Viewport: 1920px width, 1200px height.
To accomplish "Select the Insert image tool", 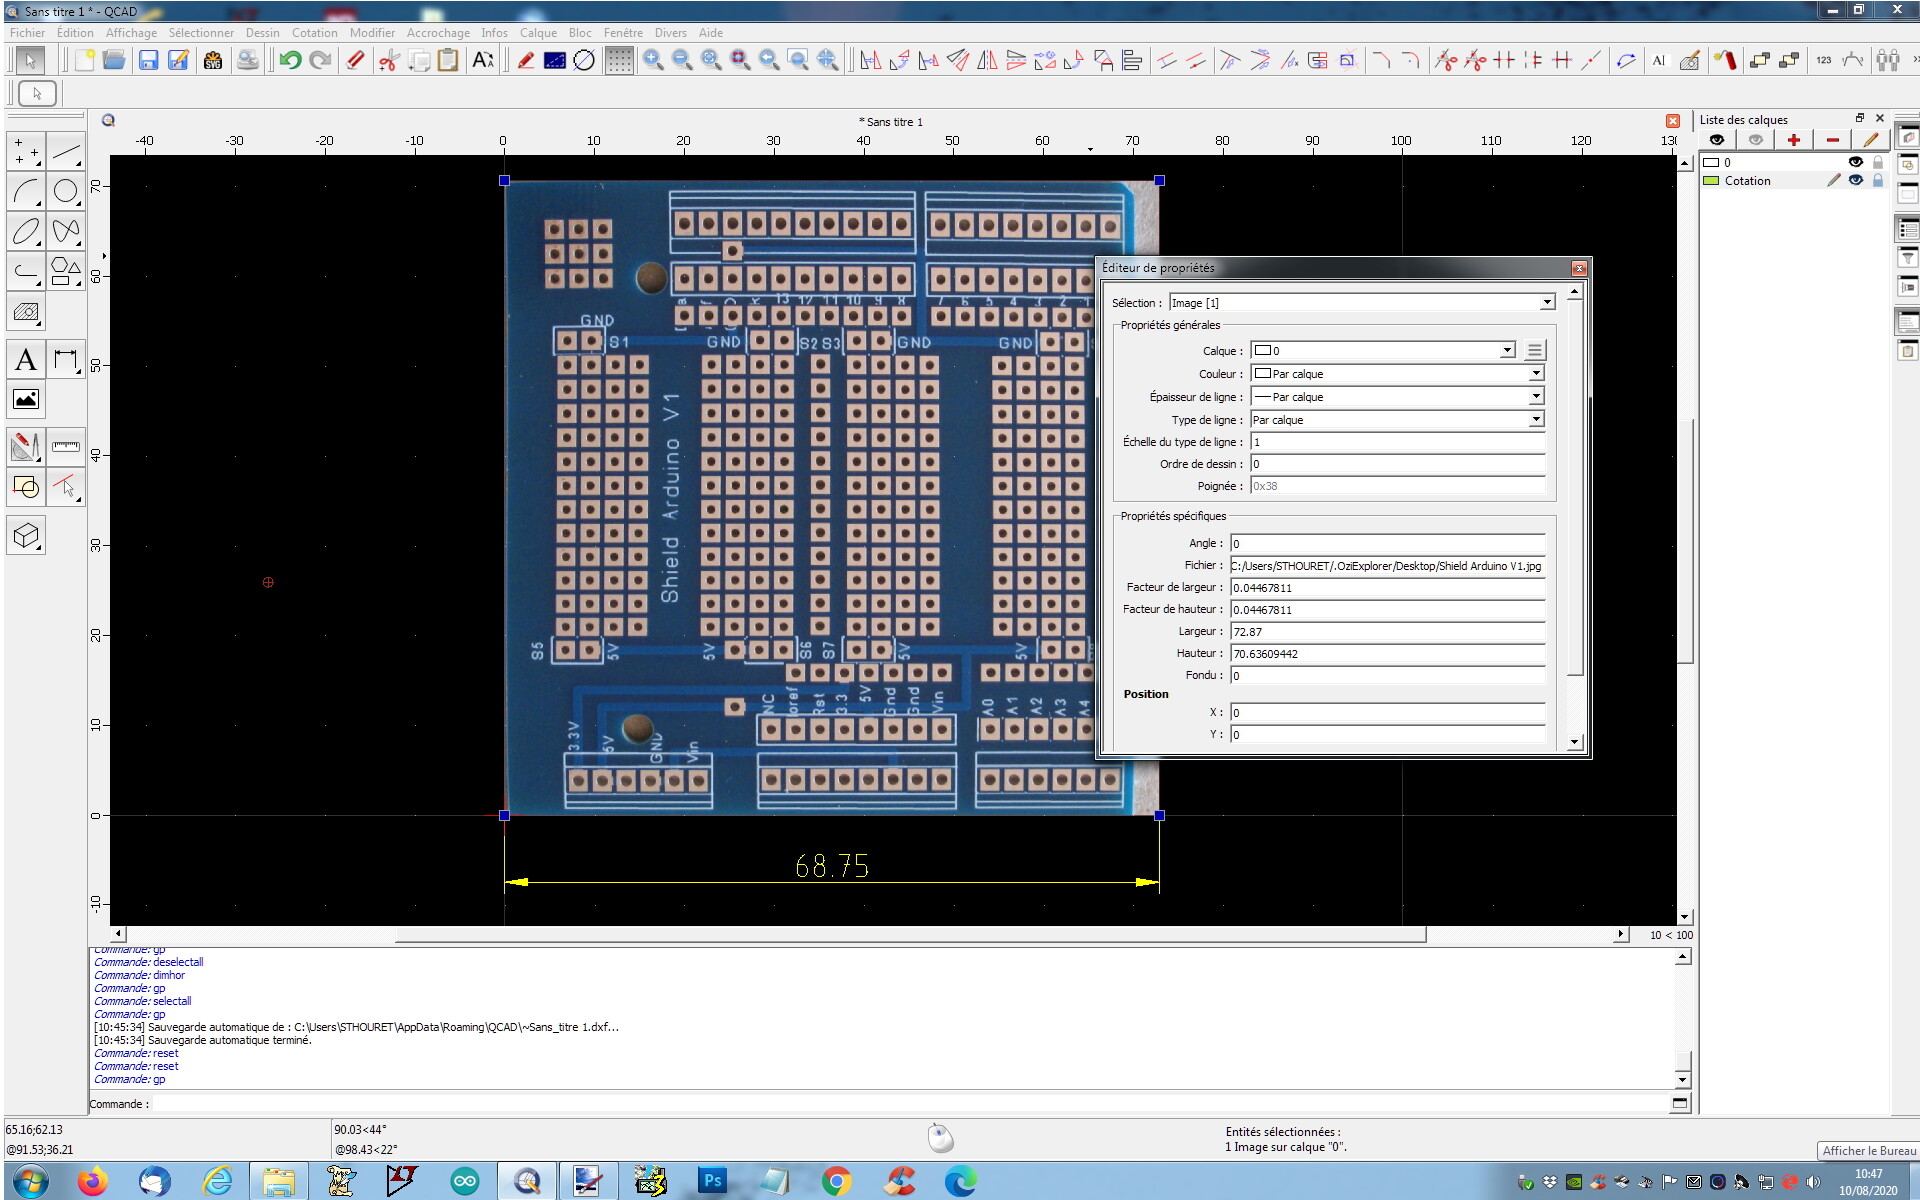I will coord(26,399).
